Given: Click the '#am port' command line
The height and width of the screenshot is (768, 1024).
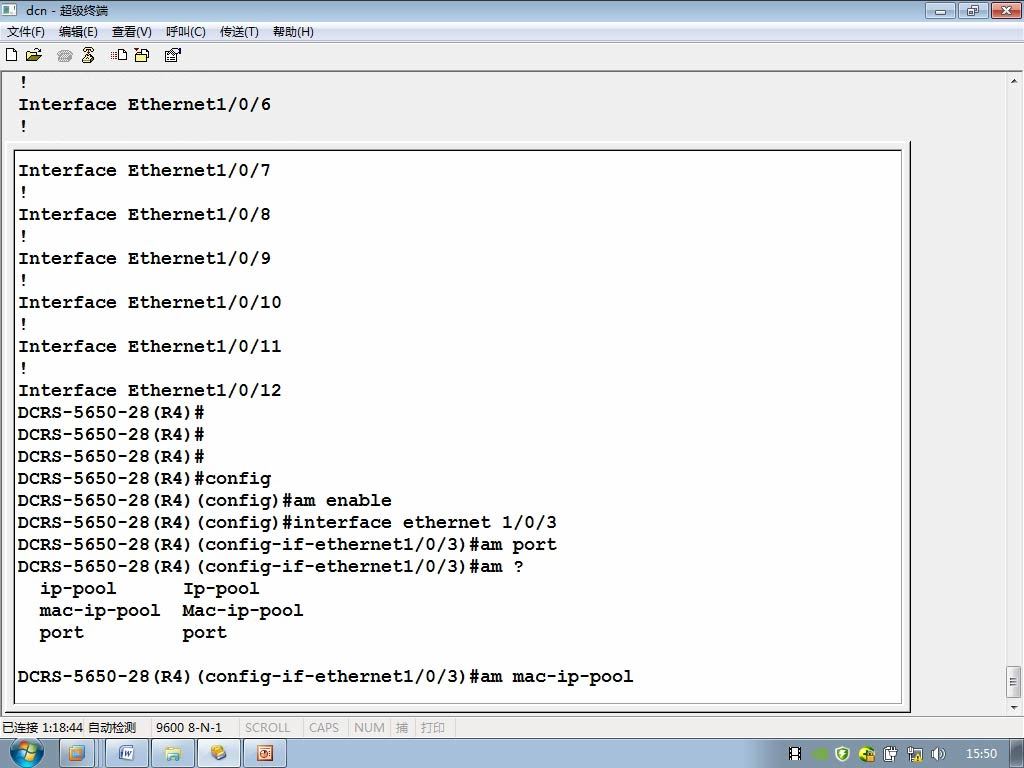Looking at the screenshot, I should pyautogui.click(x=287, y=545).
